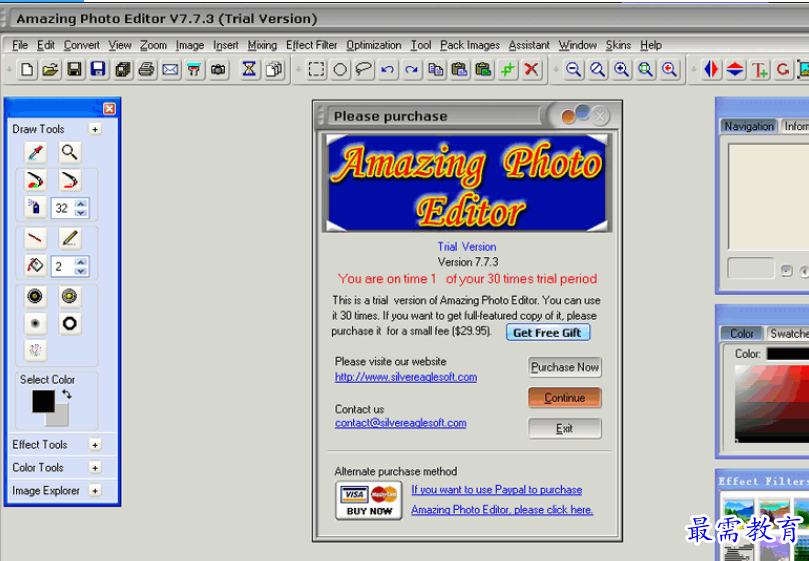Decrease the line width value 2
This screenshot has width=809, height=561.
click(x=80, y=270)
